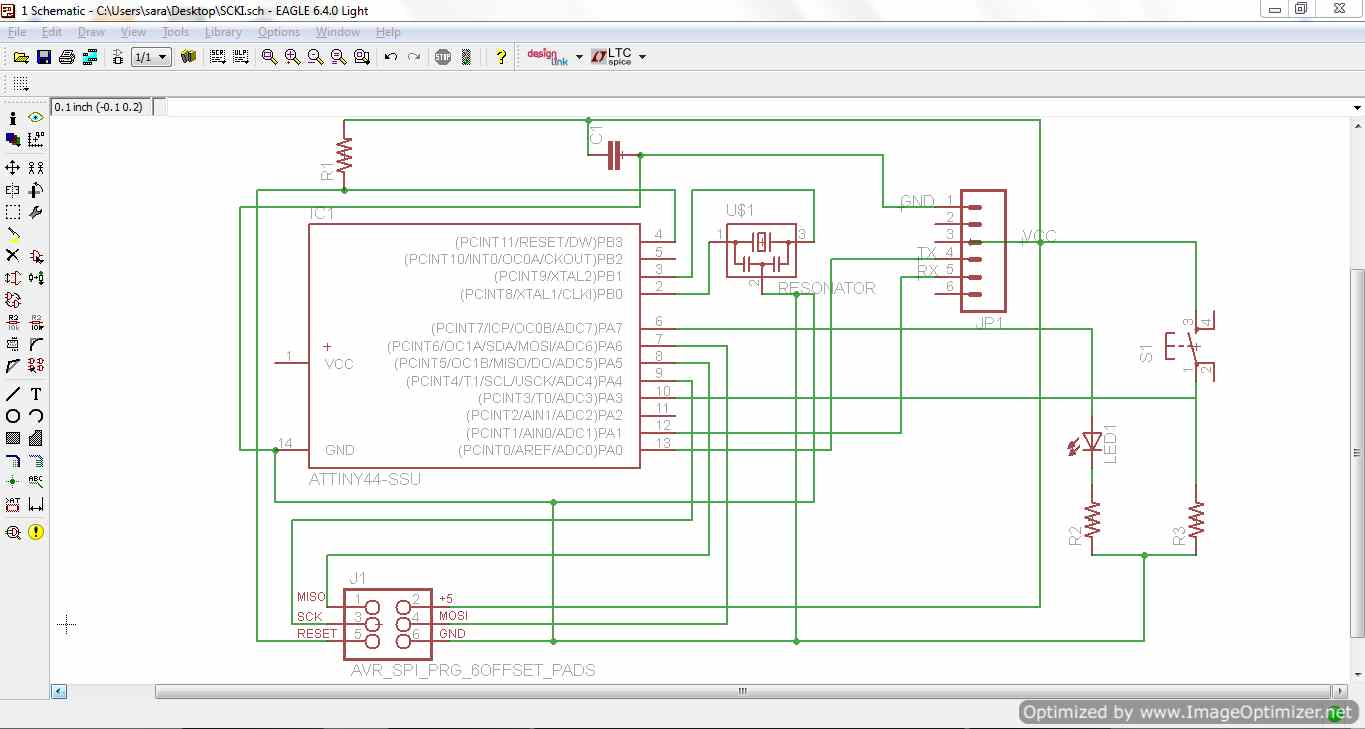The image size is (1365, 729).
Task: Undo the last action
Action: point(391,57)
